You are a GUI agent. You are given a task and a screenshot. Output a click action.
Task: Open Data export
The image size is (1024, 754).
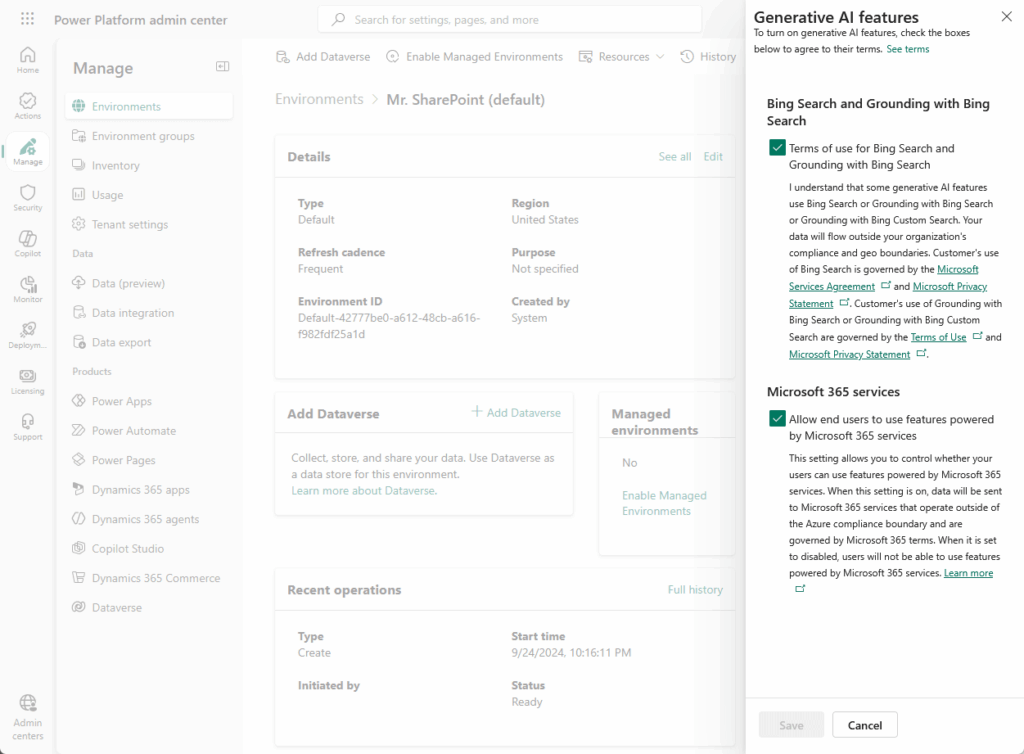(x=149, y=342)
